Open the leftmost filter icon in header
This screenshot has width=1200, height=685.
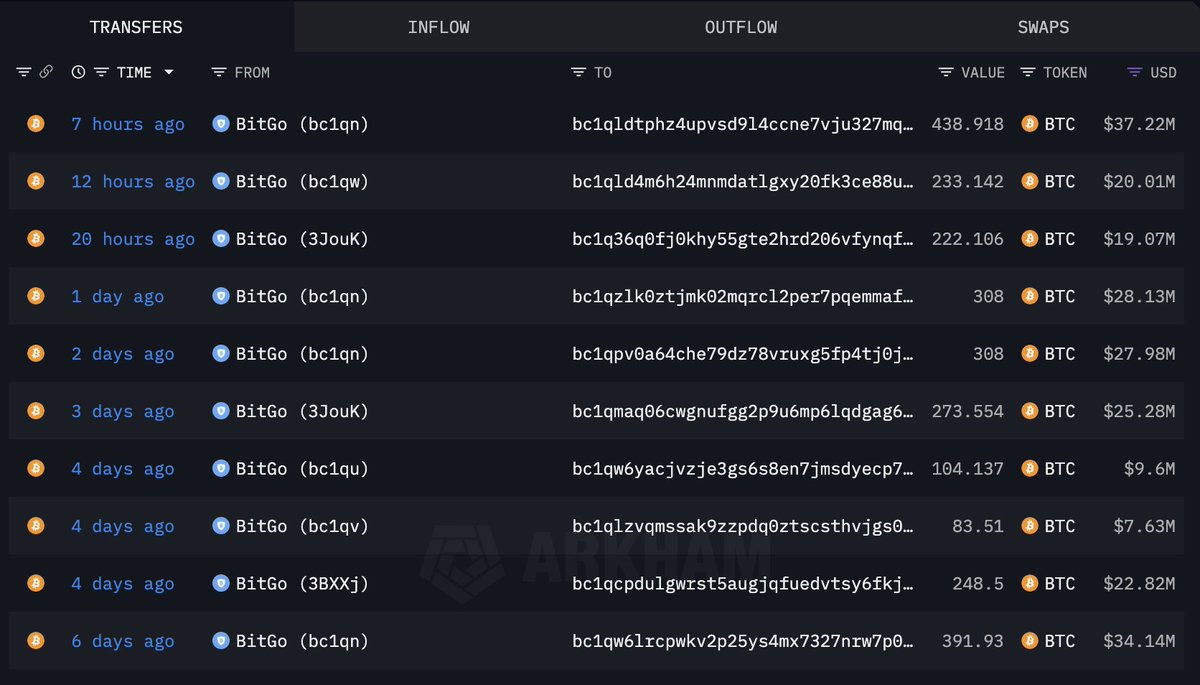pyautogui.click(x=24, y=72)
